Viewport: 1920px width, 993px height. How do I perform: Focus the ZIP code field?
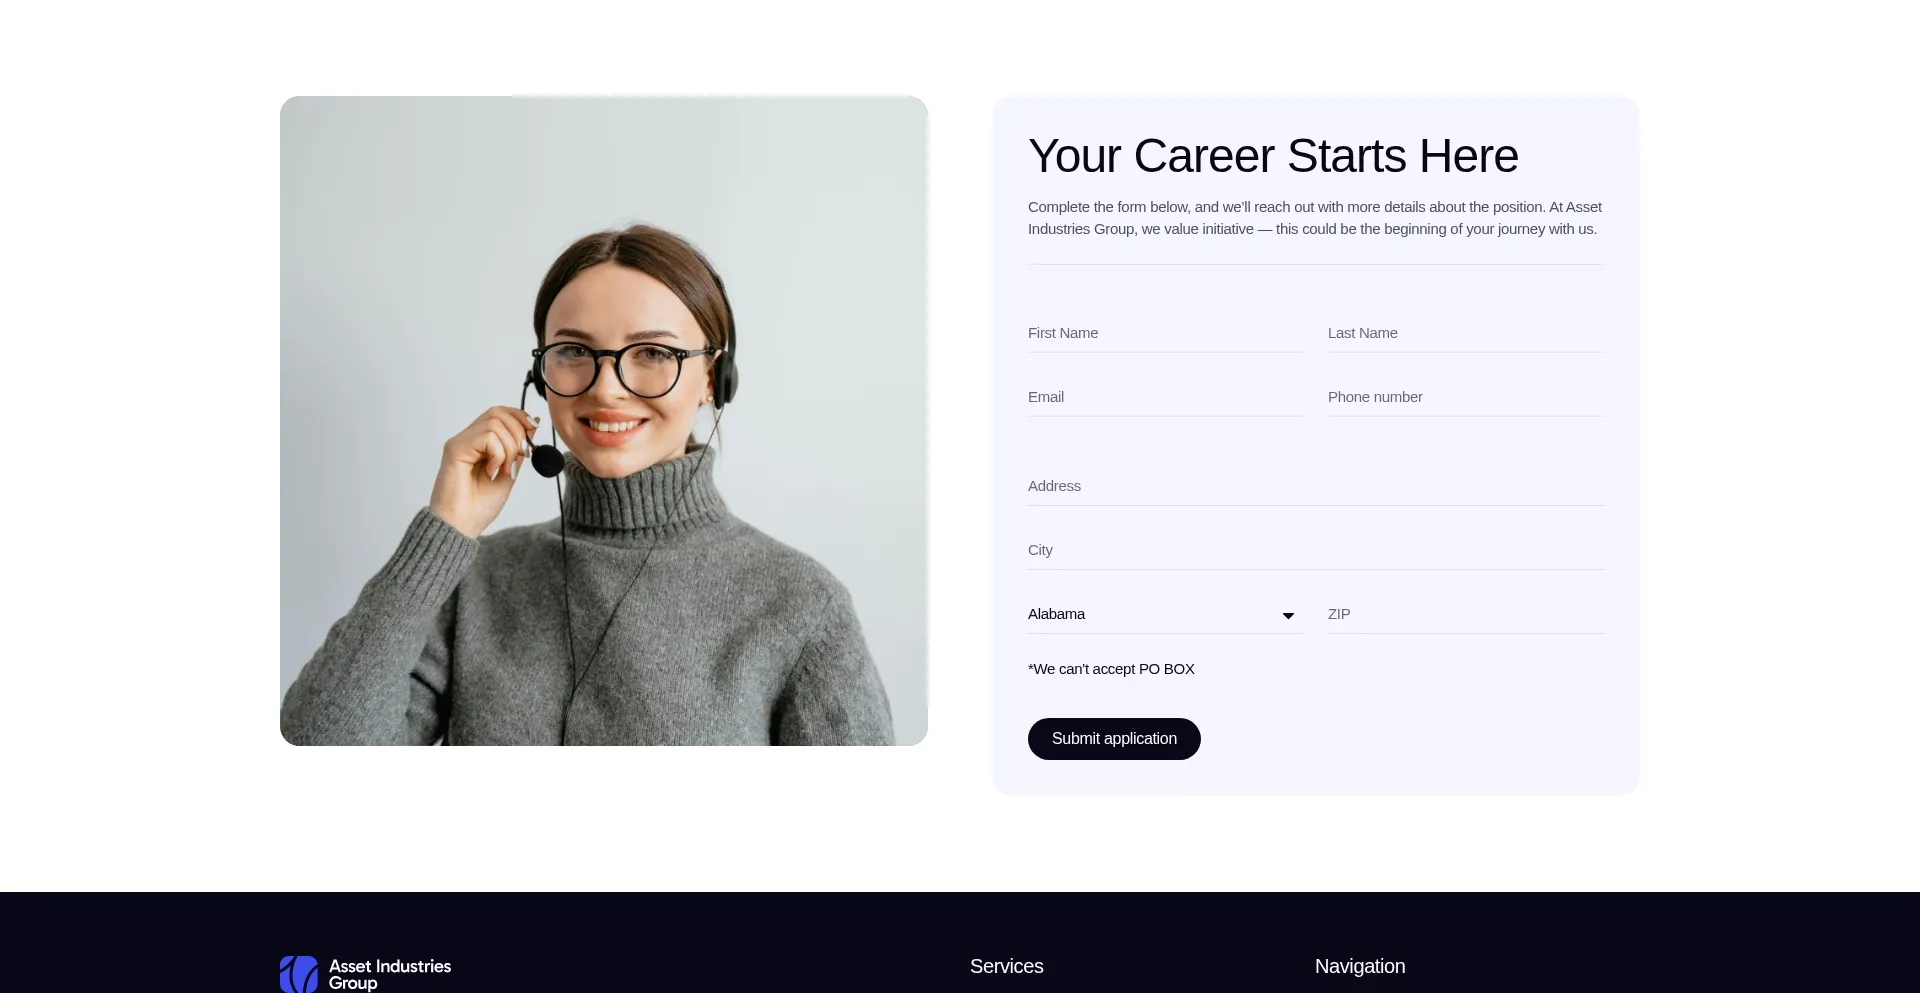tap(1465, 614)
